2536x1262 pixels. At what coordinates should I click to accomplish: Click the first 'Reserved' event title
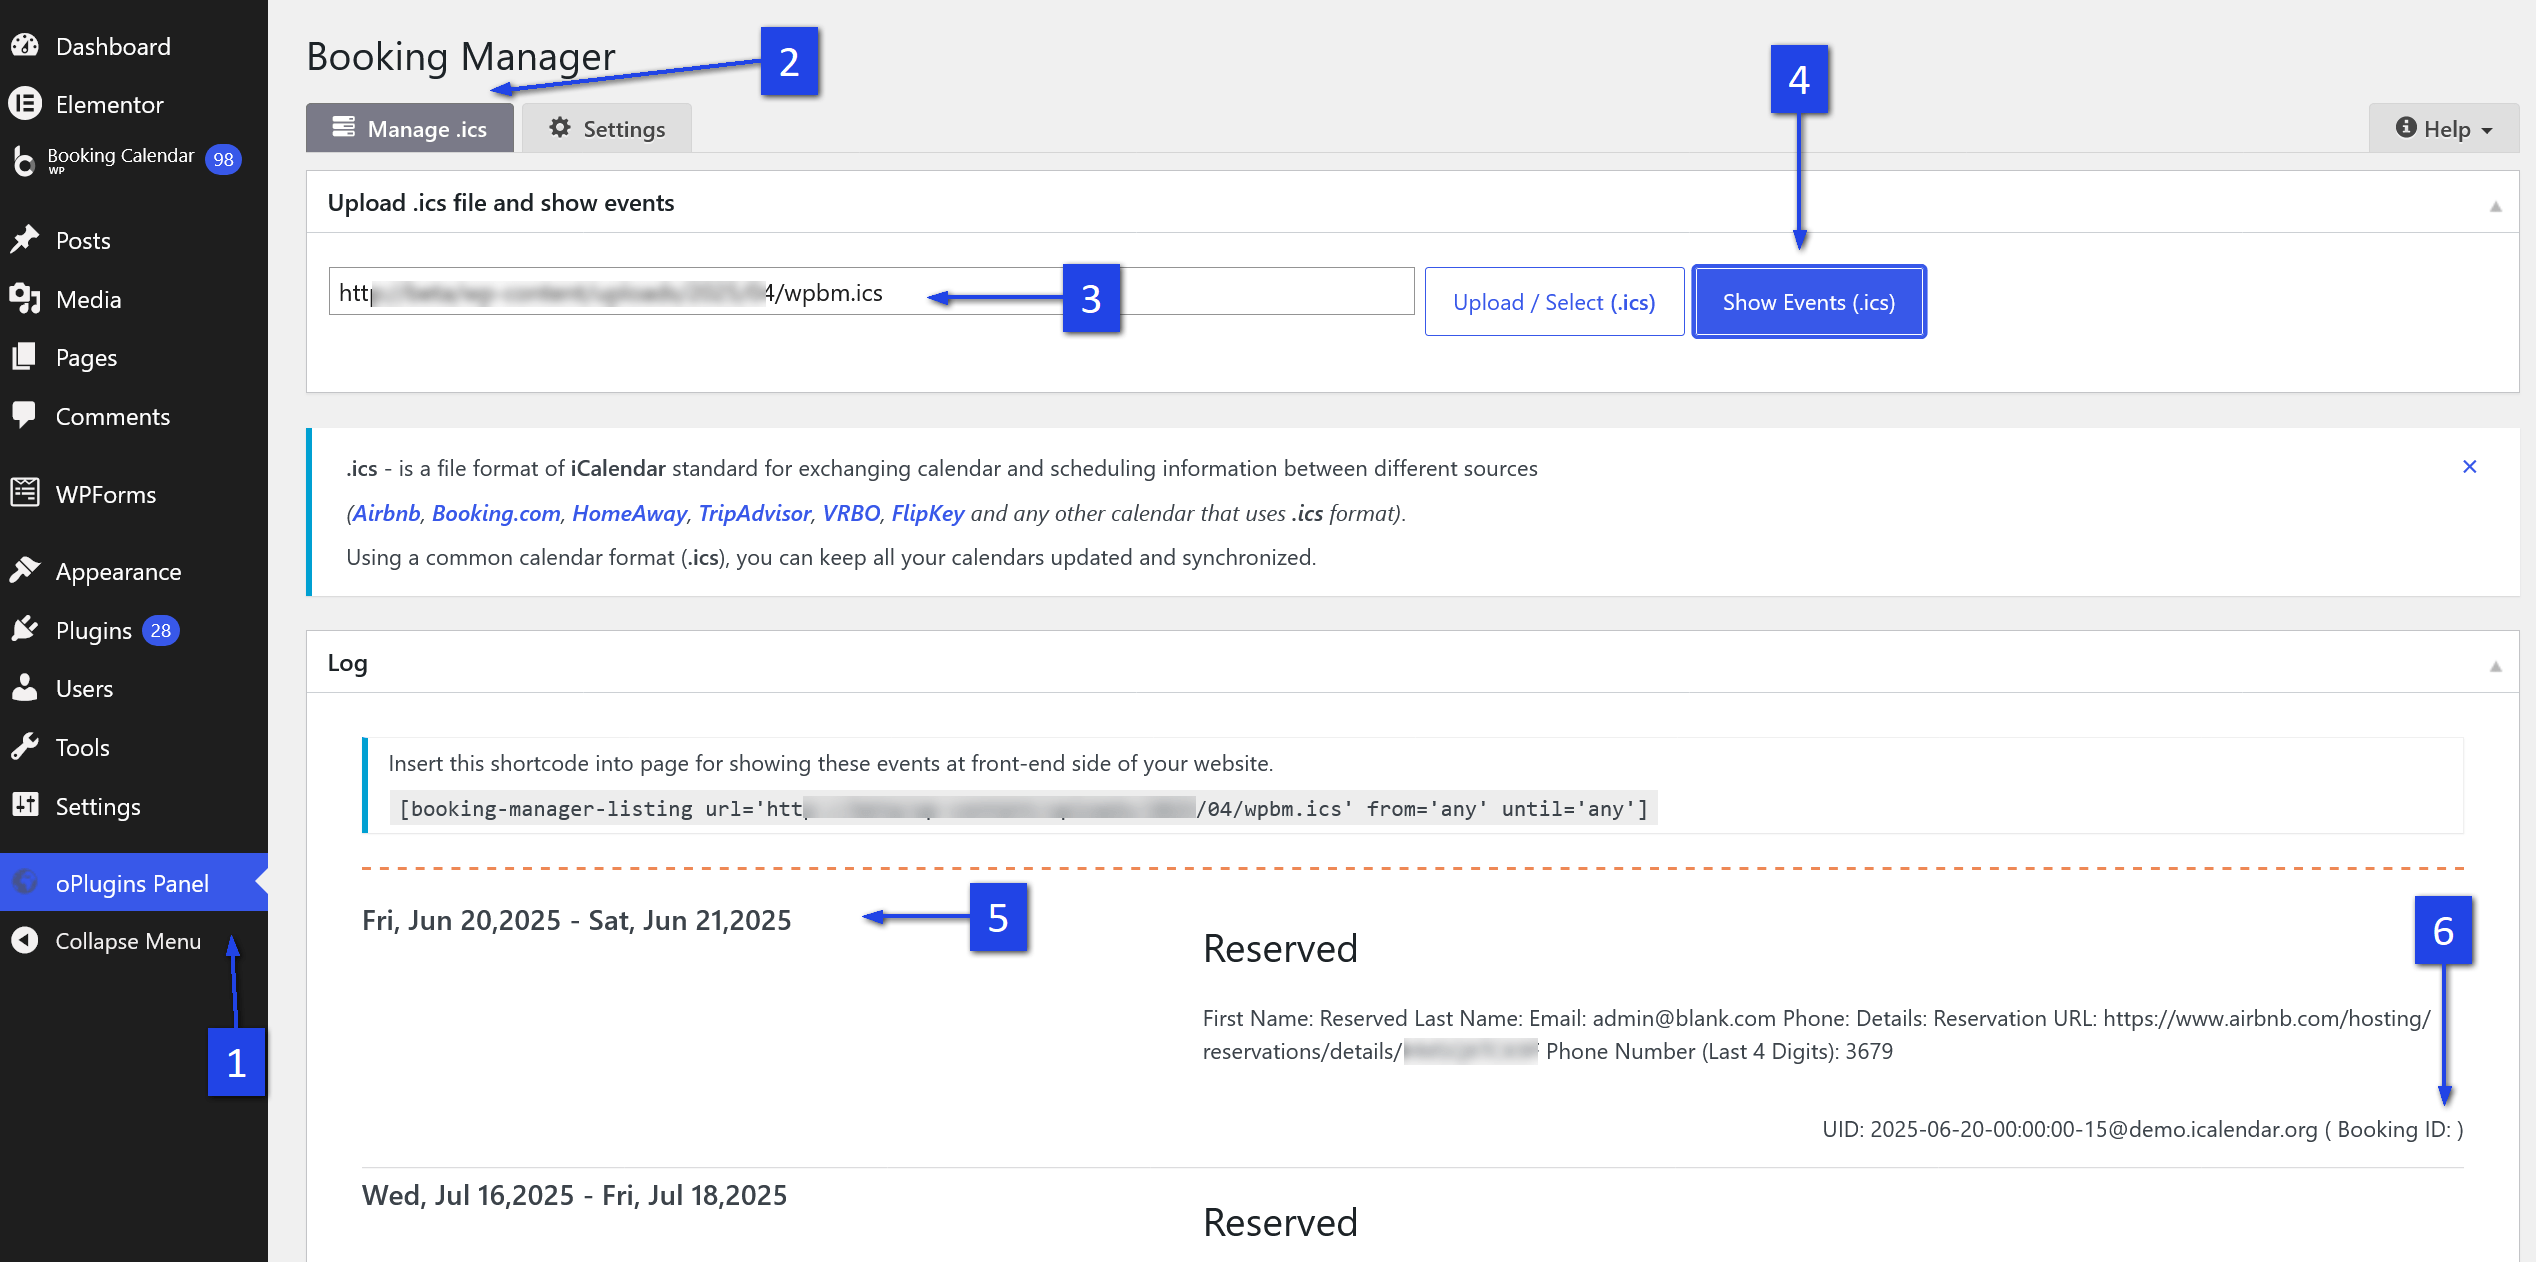click(1279, 949)
